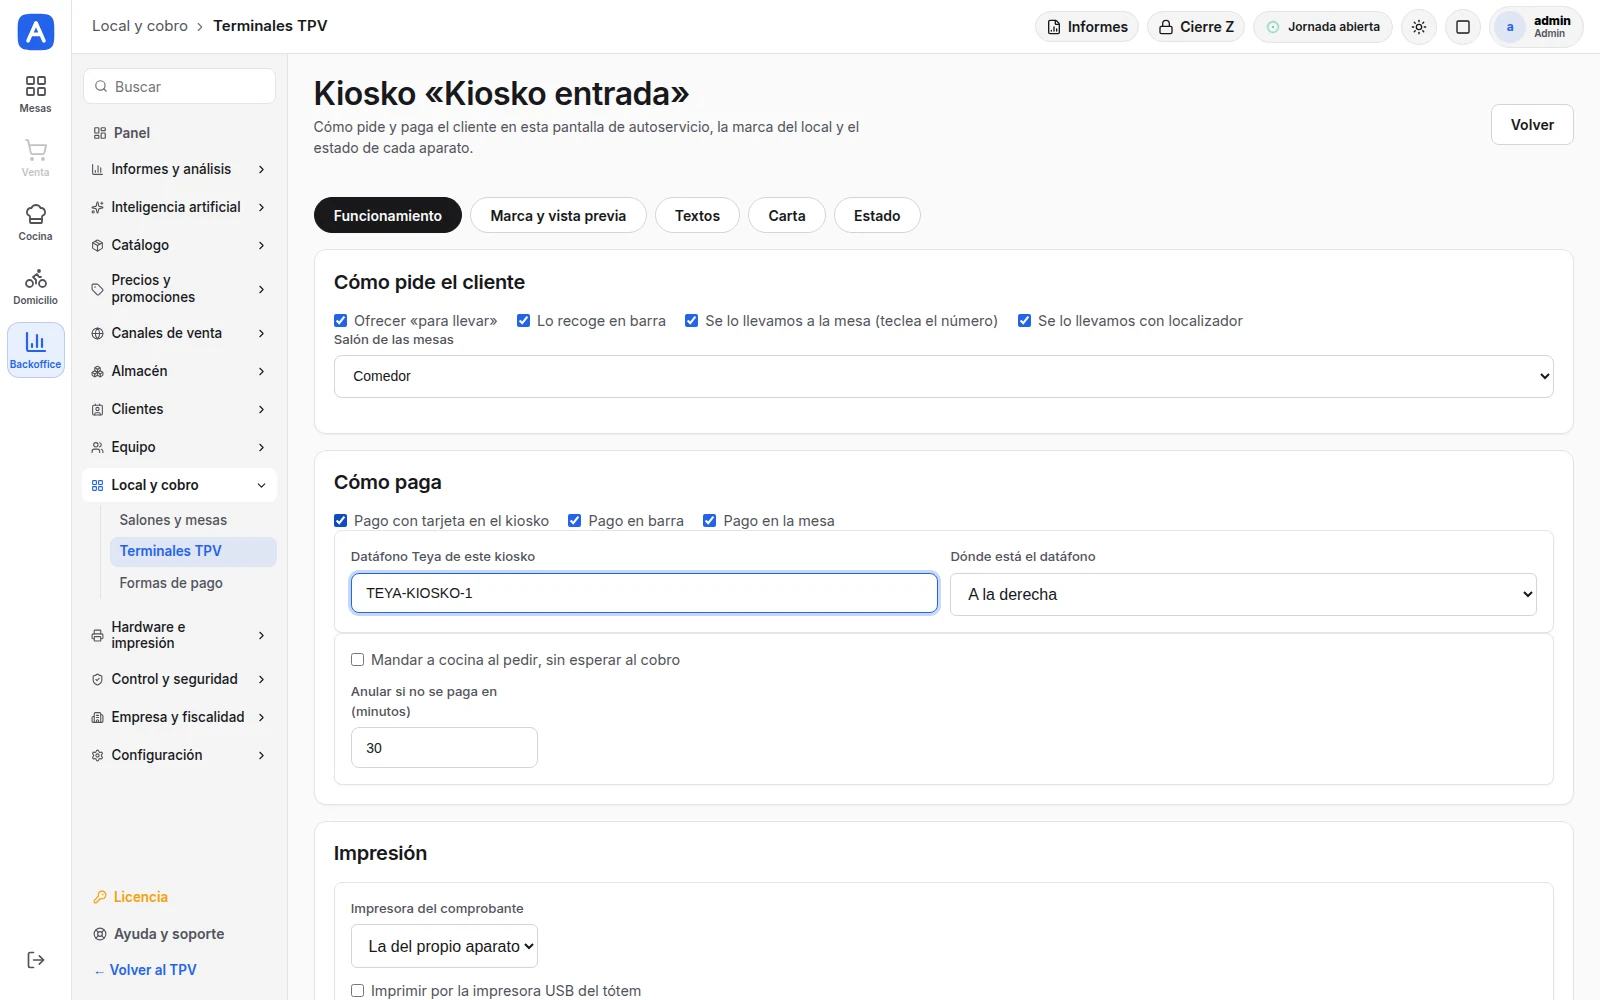Image resolution: width=1600 pixels, height=1000 pixels.
Task: Click the Volver al TPV link
Action: pos(145,970)
